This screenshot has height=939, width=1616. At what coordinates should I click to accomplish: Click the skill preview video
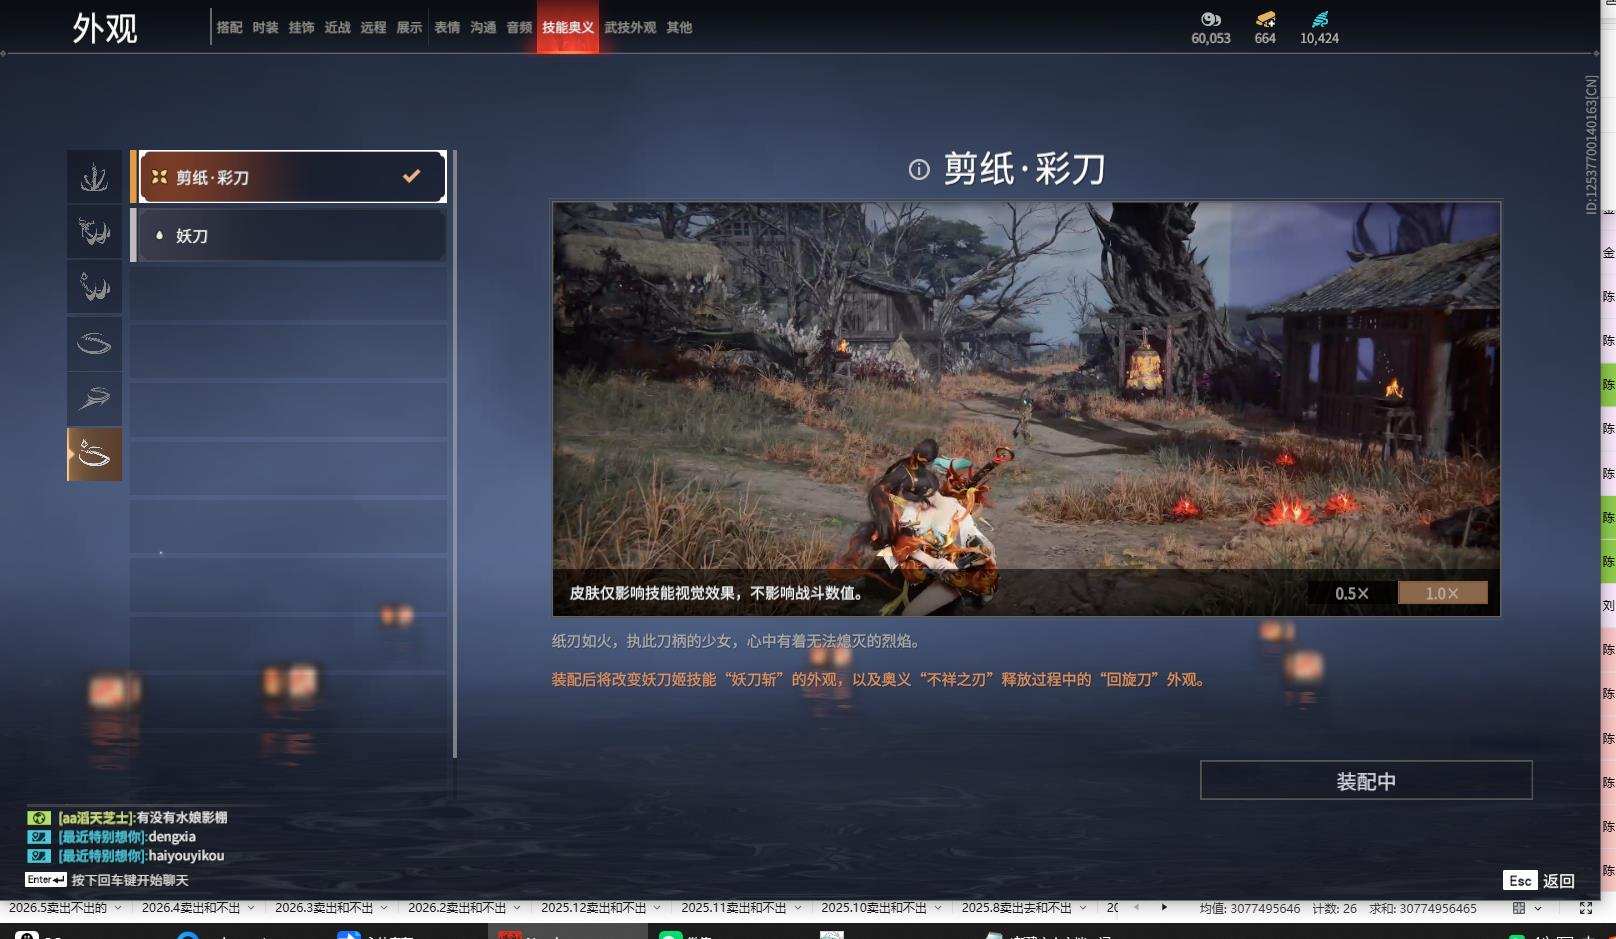pos(1026,409)
